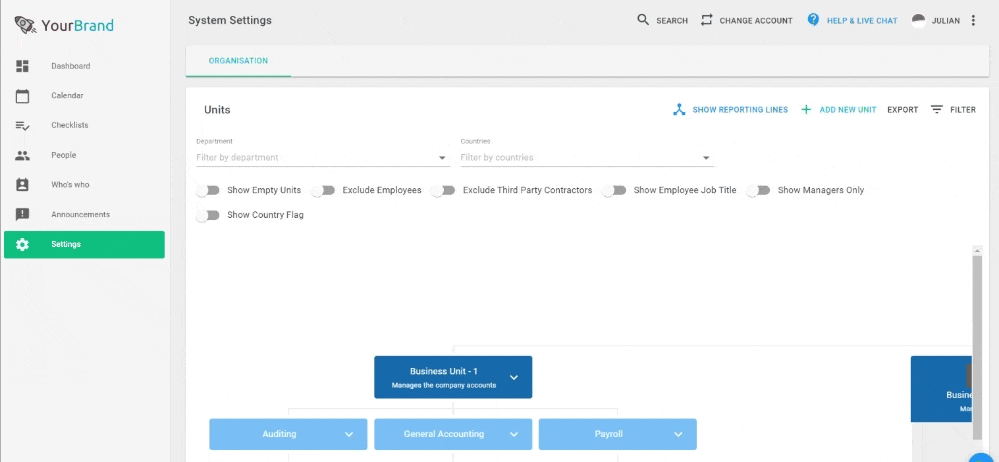The height and width of the screenshot is (462, 999).
Task: Toggle Exclude Employees switch
Action: (323, 190)
